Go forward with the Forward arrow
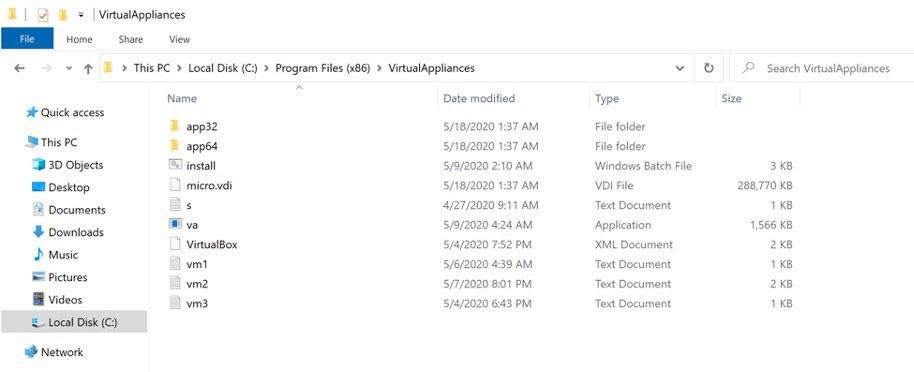The image size is (914, 372). (x=46, y=68)
